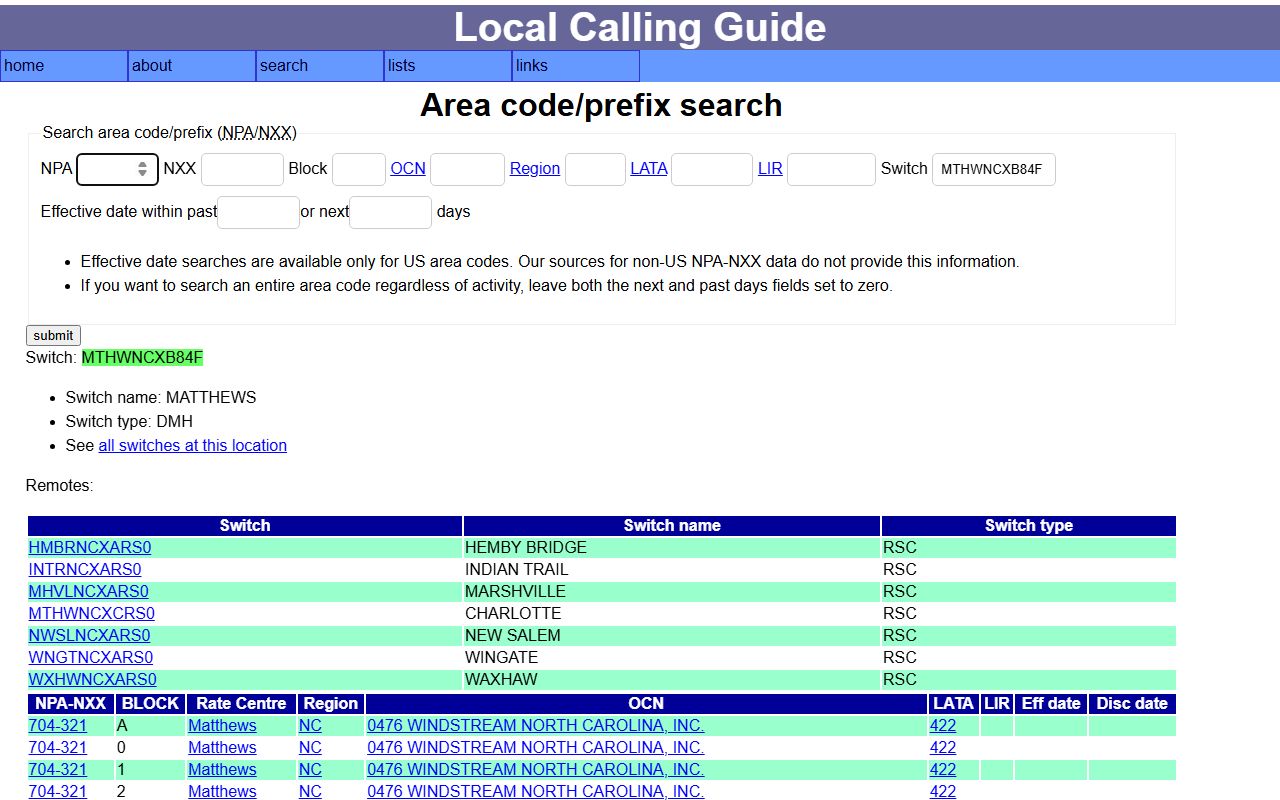
Task: Focus the Region input field
Action: [x=595, y=169]
